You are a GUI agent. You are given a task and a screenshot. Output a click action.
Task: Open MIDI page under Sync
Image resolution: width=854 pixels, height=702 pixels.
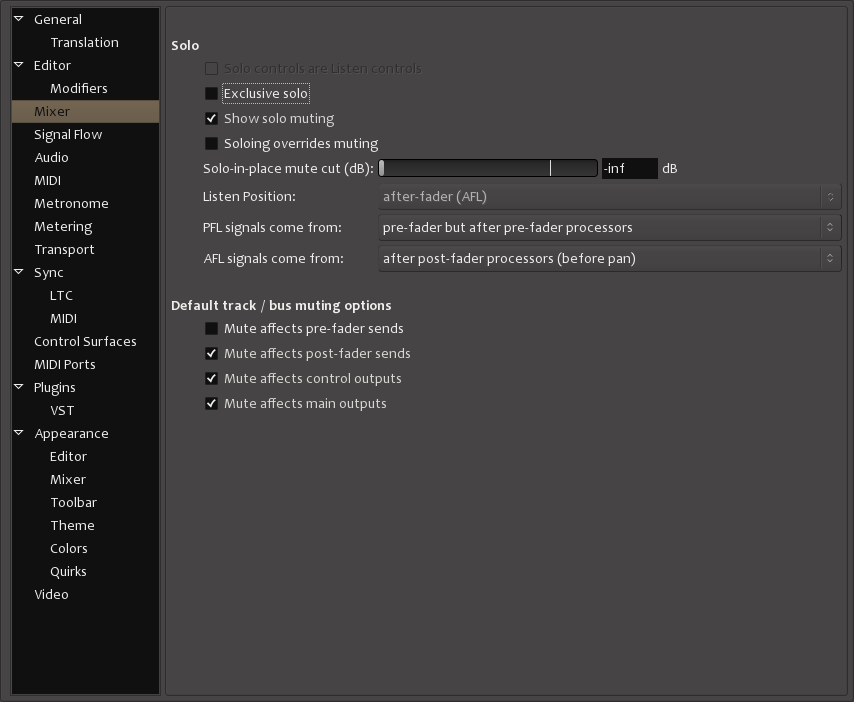[x=63, y=319]
